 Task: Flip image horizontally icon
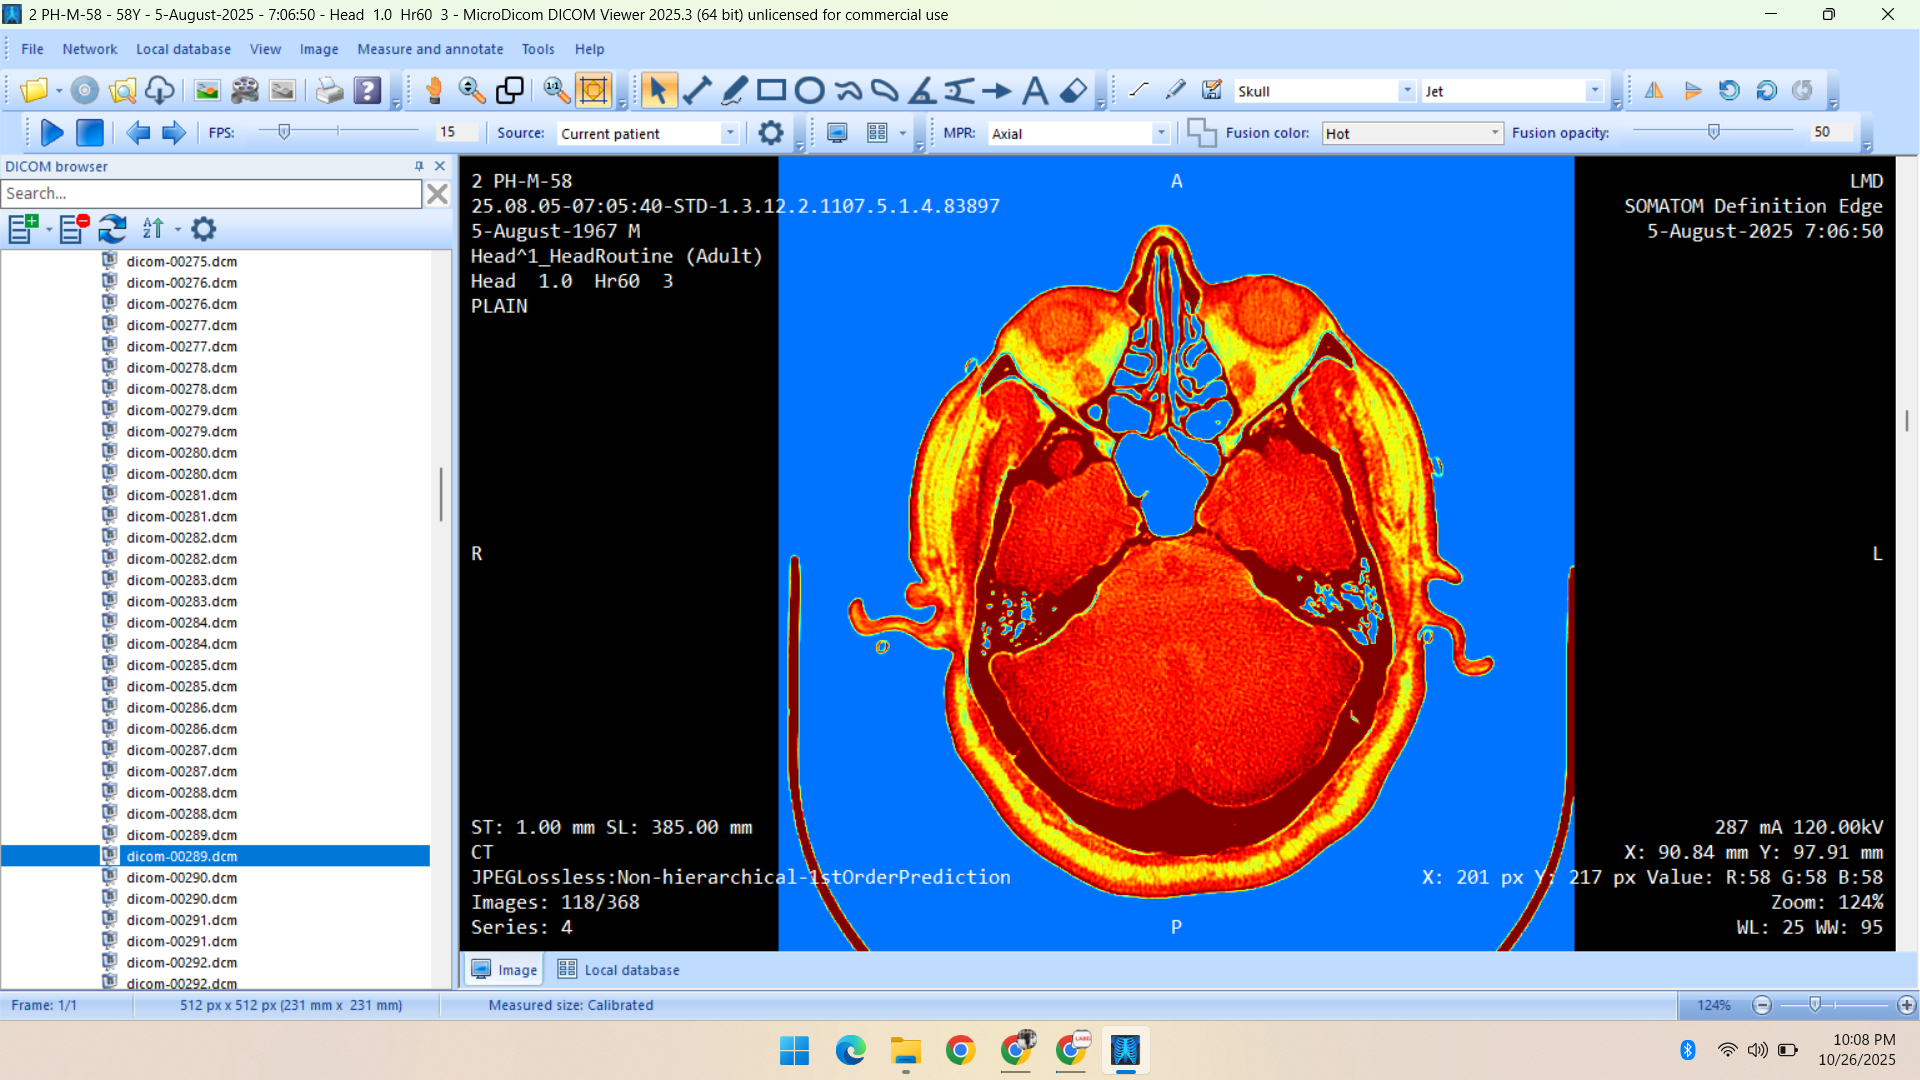pyautogui.click(x=1654, y=91)
